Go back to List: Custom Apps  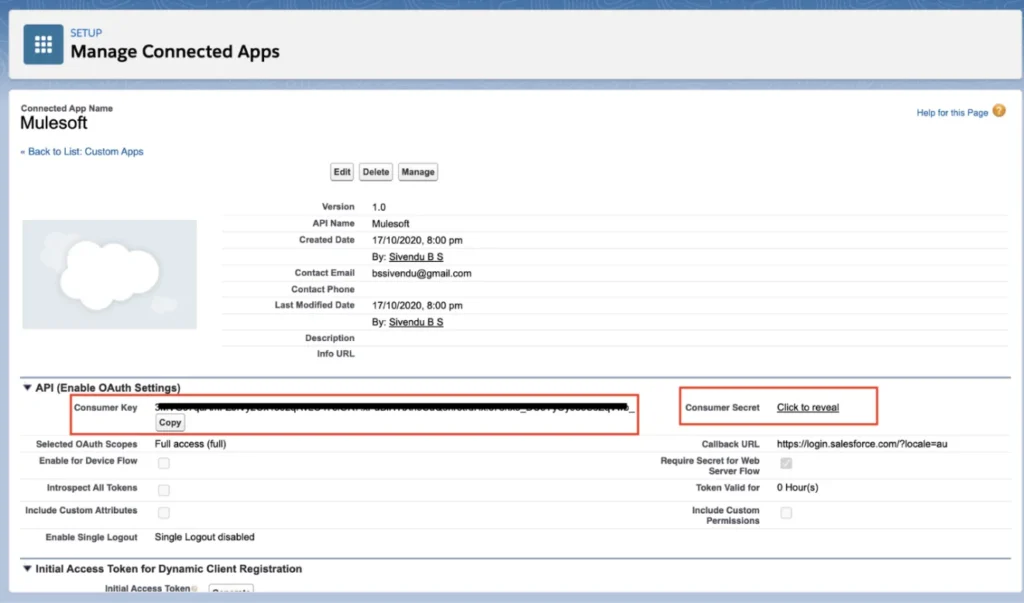click(82, 152)
